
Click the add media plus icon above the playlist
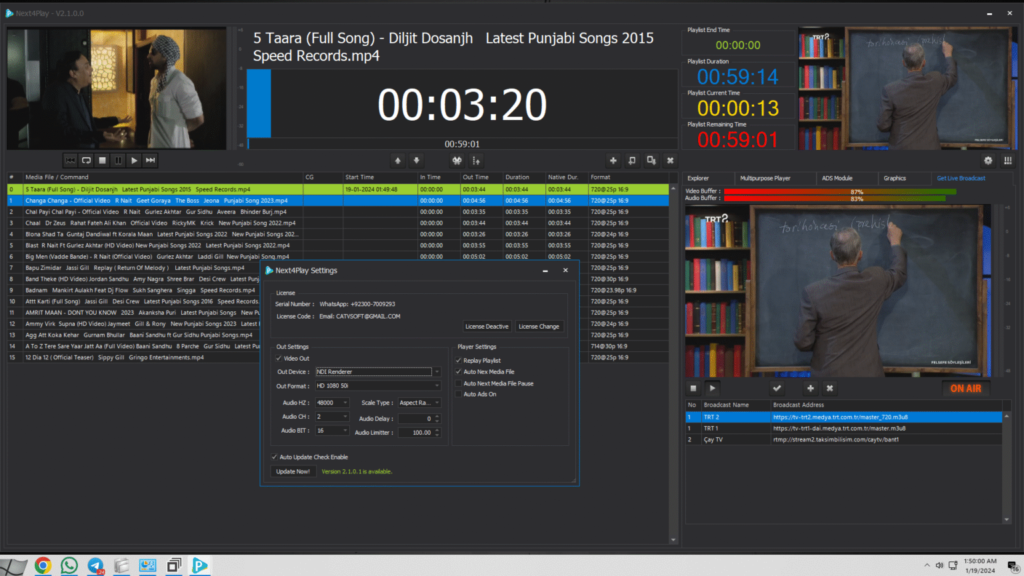tap(613, 160)
